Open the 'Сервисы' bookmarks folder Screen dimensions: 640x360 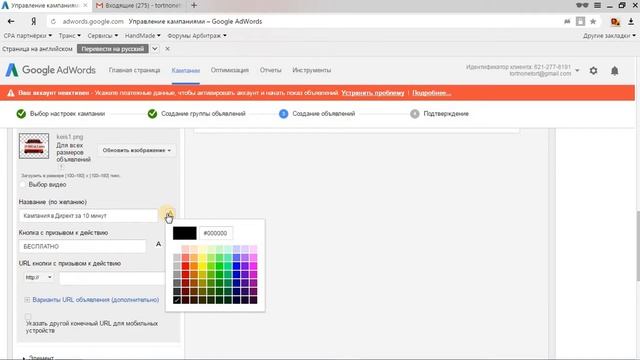(x=103, y=36)
